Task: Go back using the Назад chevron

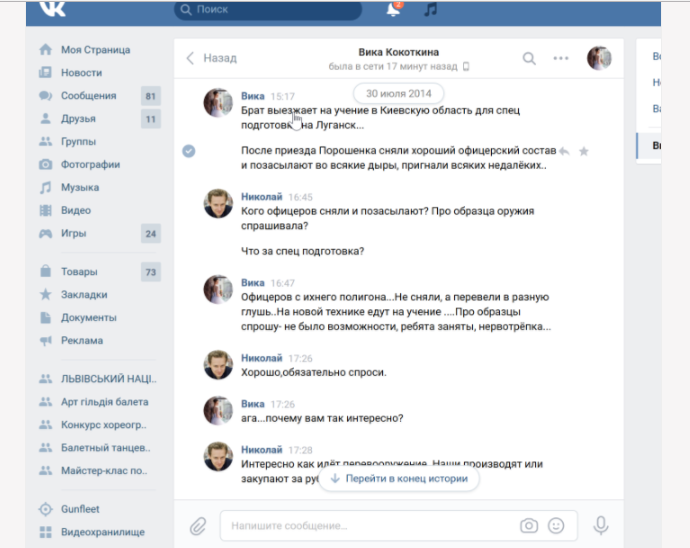Action: 211,58
